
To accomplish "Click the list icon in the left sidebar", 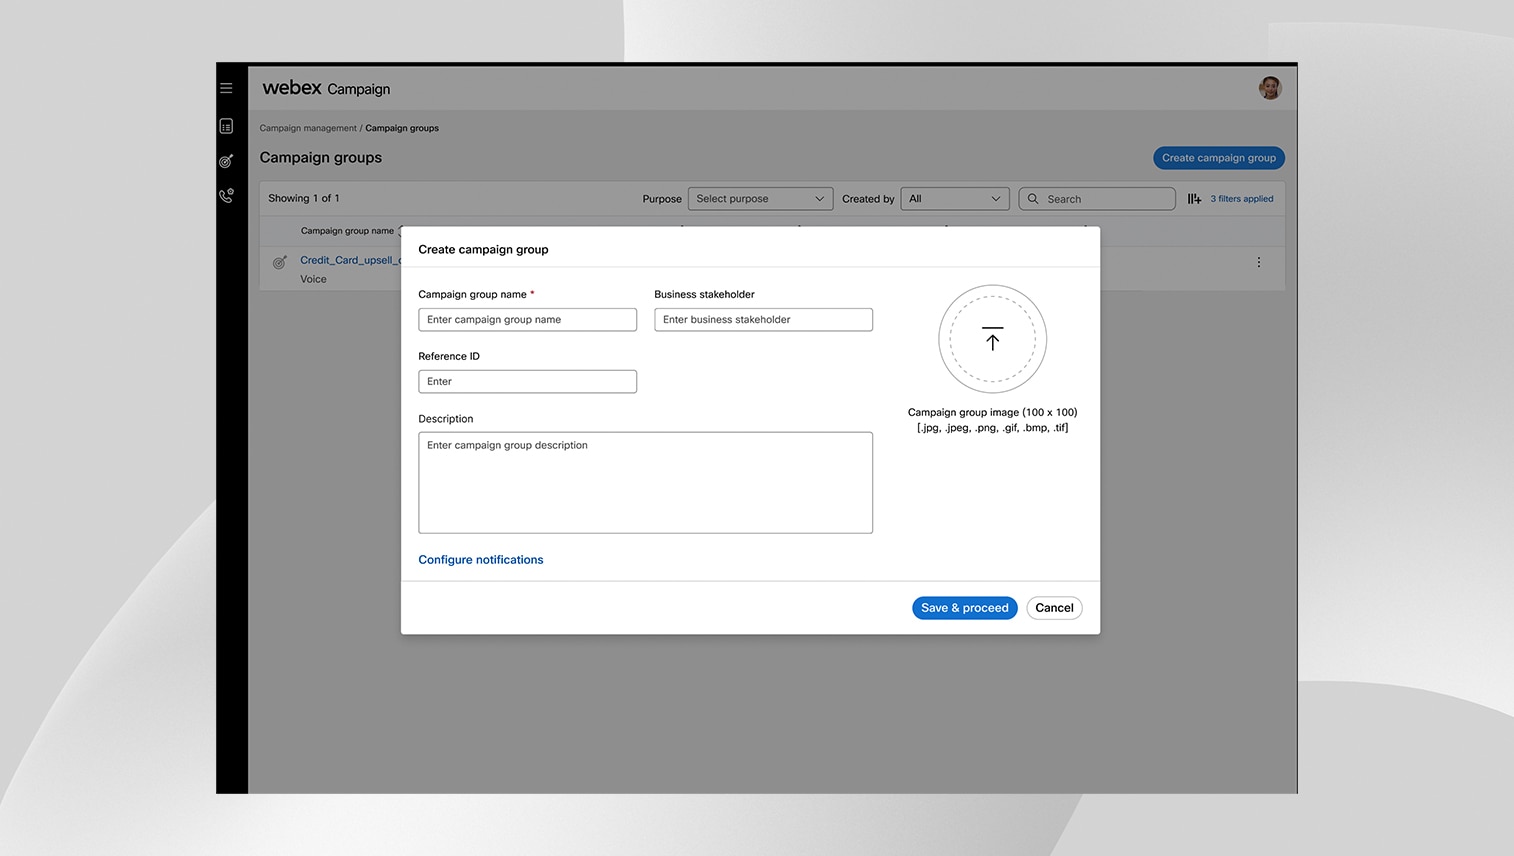I will pos(226,126).
